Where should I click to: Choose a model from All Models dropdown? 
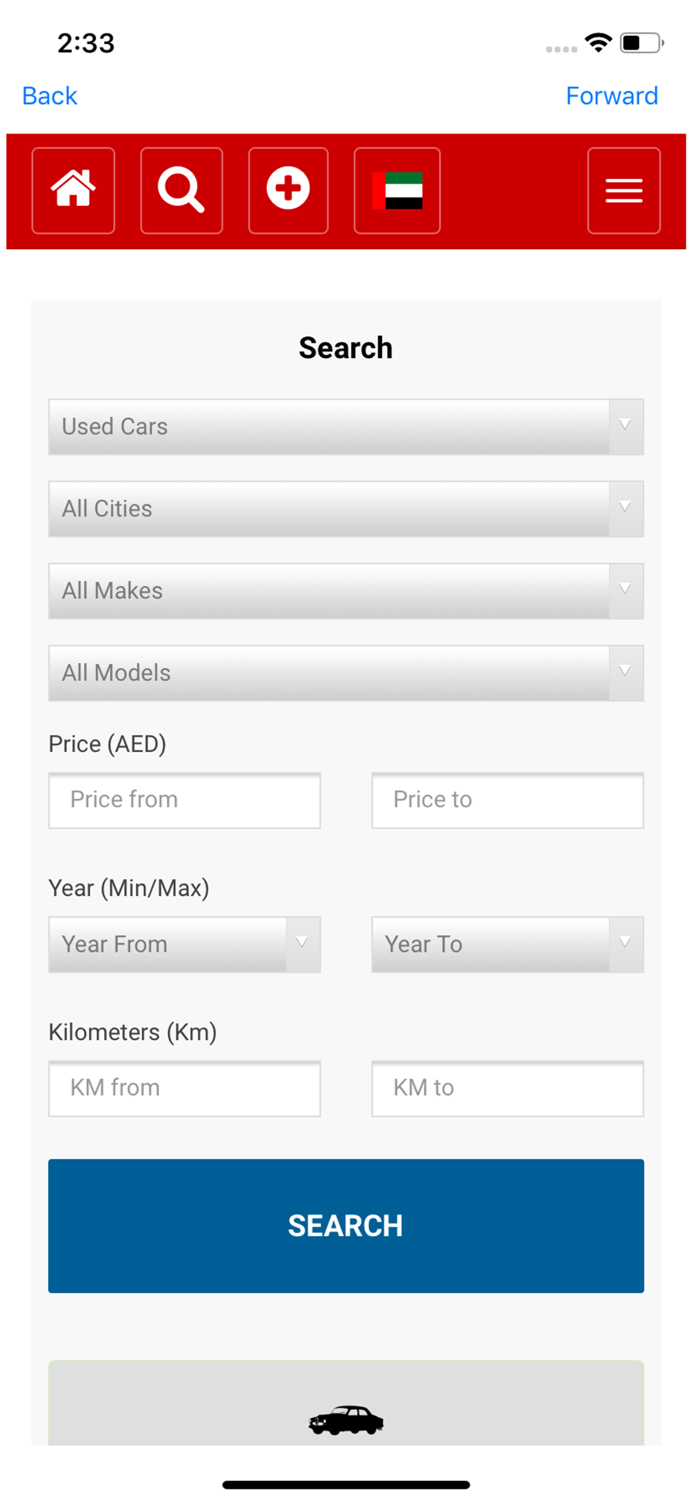(x=346, y=672)
